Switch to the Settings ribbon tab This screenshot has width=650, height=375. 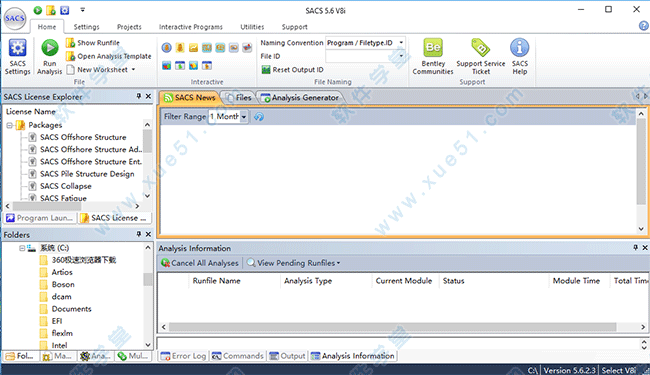86,27
